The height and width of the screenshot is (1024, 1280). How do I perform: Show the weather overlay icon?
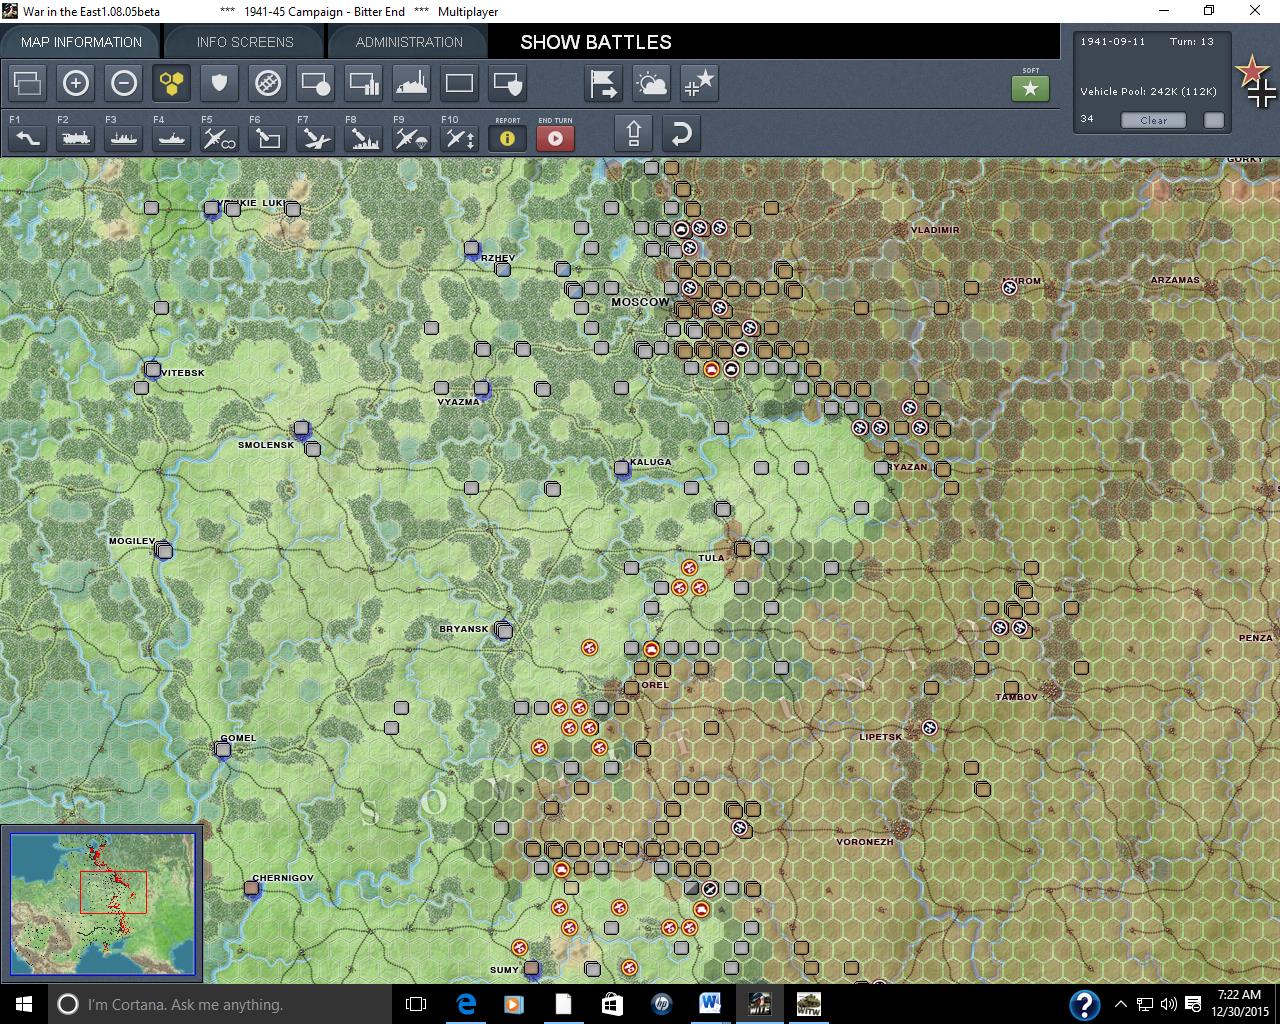point(652,83)
